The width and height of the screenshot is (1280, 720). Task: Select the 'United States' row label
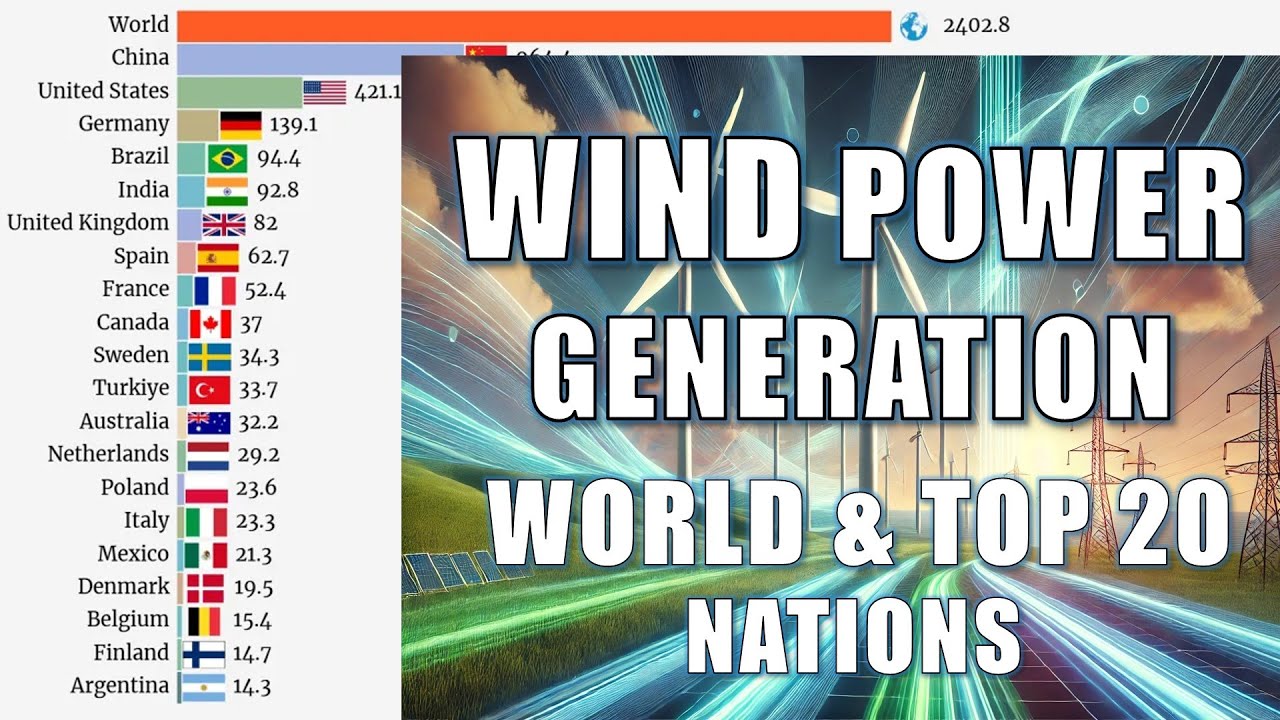click(x=103, y=91)
